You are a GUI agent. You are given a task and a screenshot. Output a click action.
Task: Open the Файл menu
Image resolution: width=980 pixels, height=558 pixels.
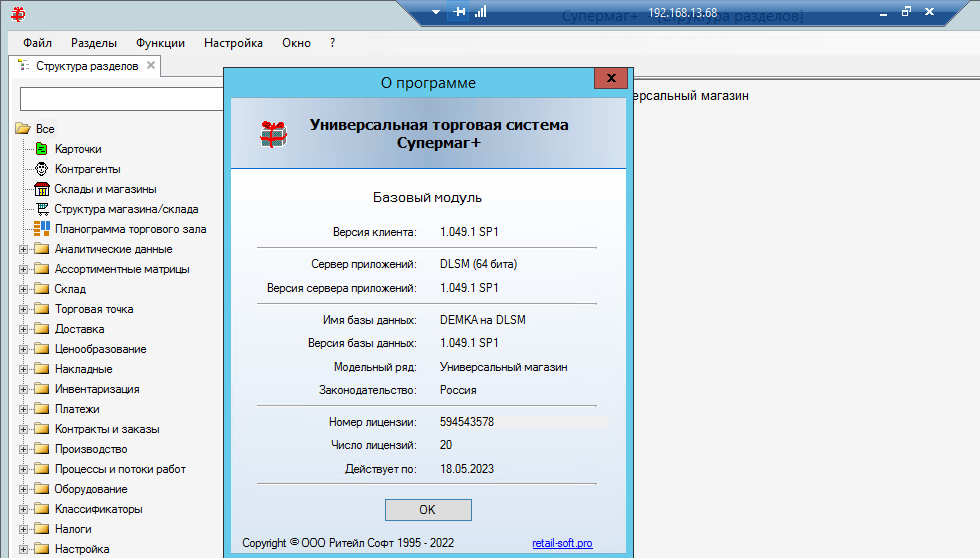tap(38, 43)
